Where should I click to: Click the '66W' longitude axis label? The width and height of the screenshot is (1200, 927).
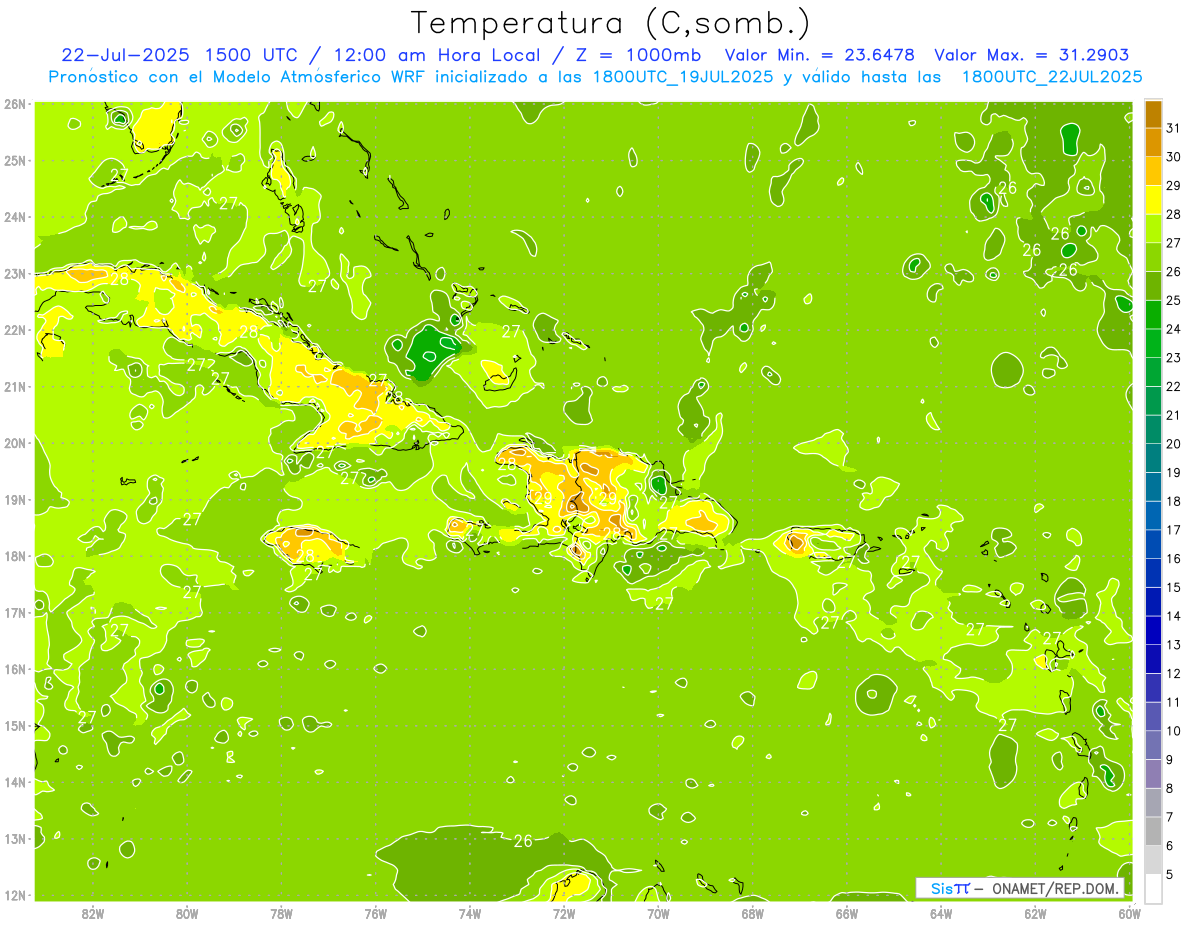tap(846, 913)
